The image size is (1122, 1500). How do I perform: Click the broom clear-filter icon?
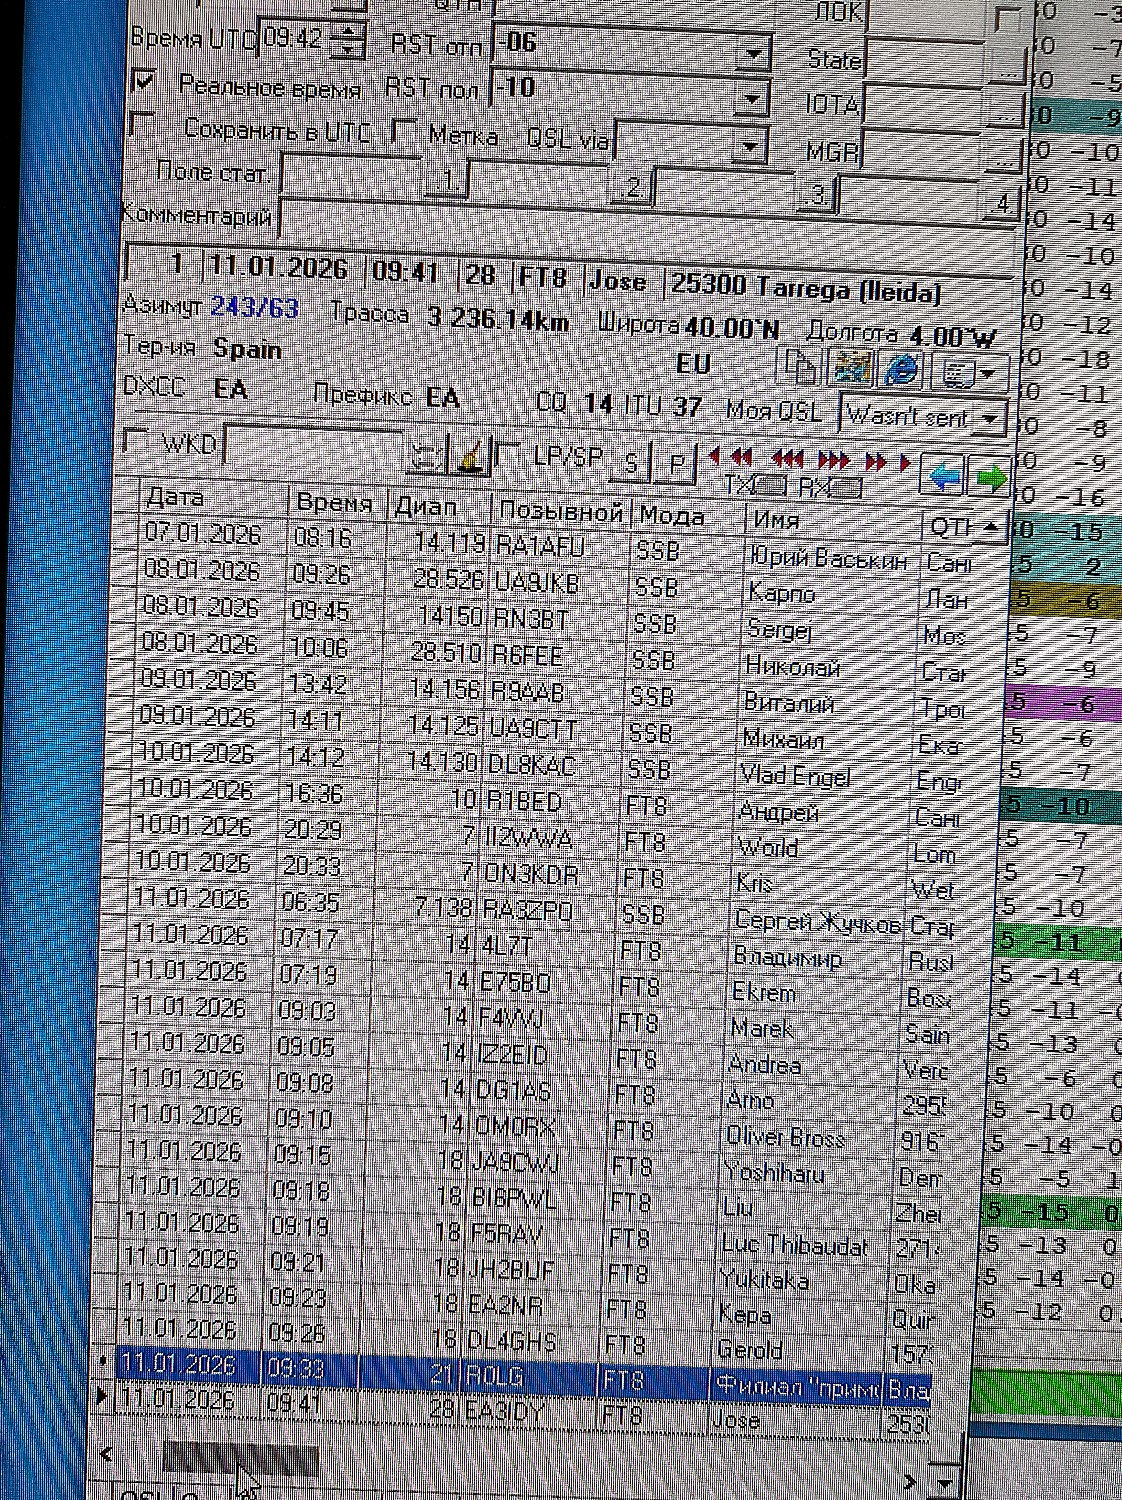(472, 457)
